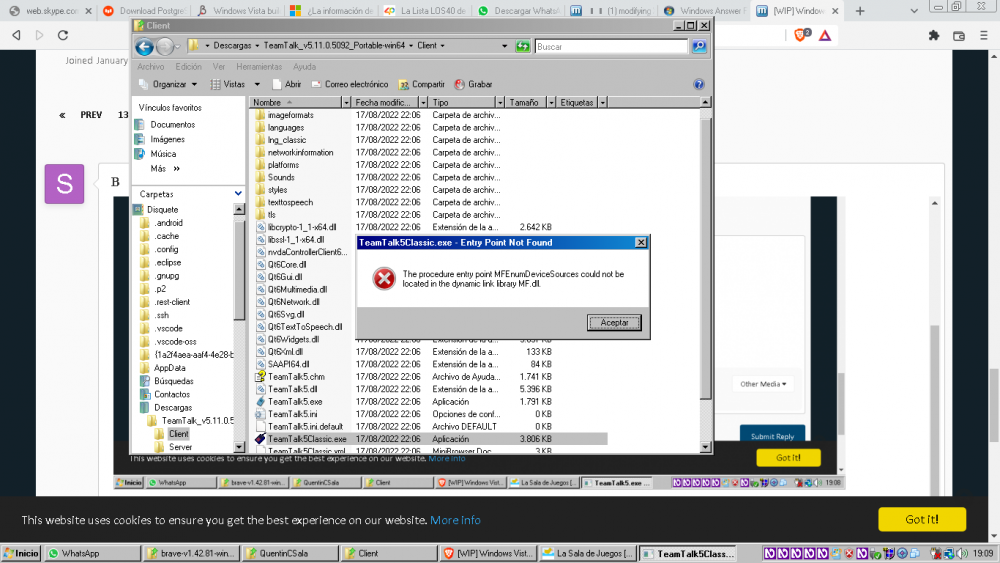1000x563 pixels.
Task: Expand the Vistas dropdown arrow
Action: point(257,85)
